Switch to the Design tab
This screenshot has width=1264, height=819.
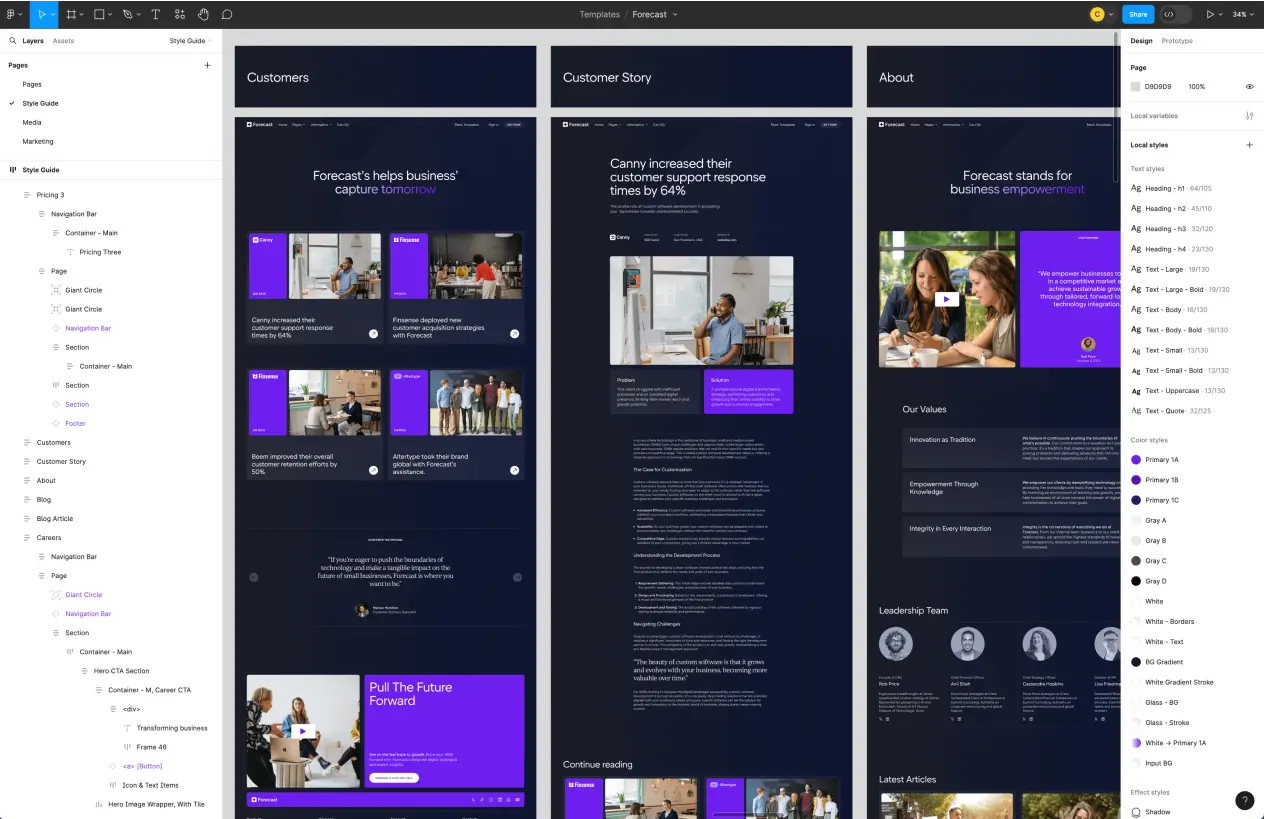point(1141,41)
